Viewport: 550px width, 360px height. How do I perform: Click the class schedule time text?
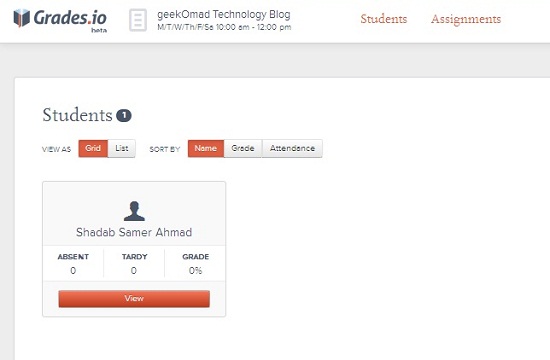pos(224,27)
